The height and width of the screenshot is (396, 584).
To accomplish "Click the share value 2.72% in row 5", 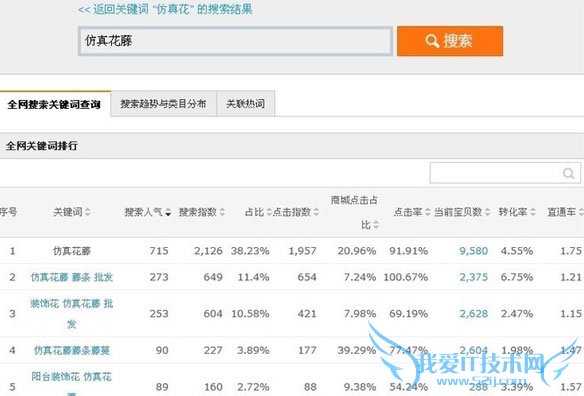I will 253,387.
